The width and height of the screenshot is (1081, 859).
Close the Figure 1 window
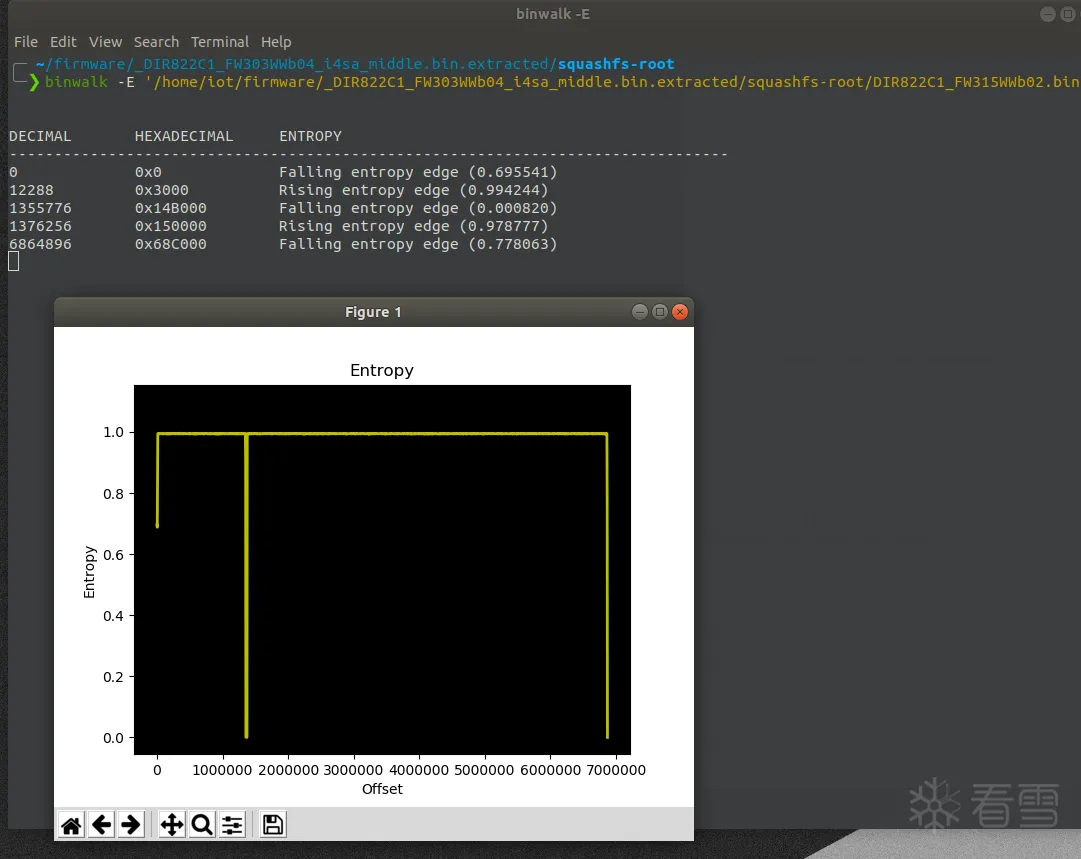point(680,312)
